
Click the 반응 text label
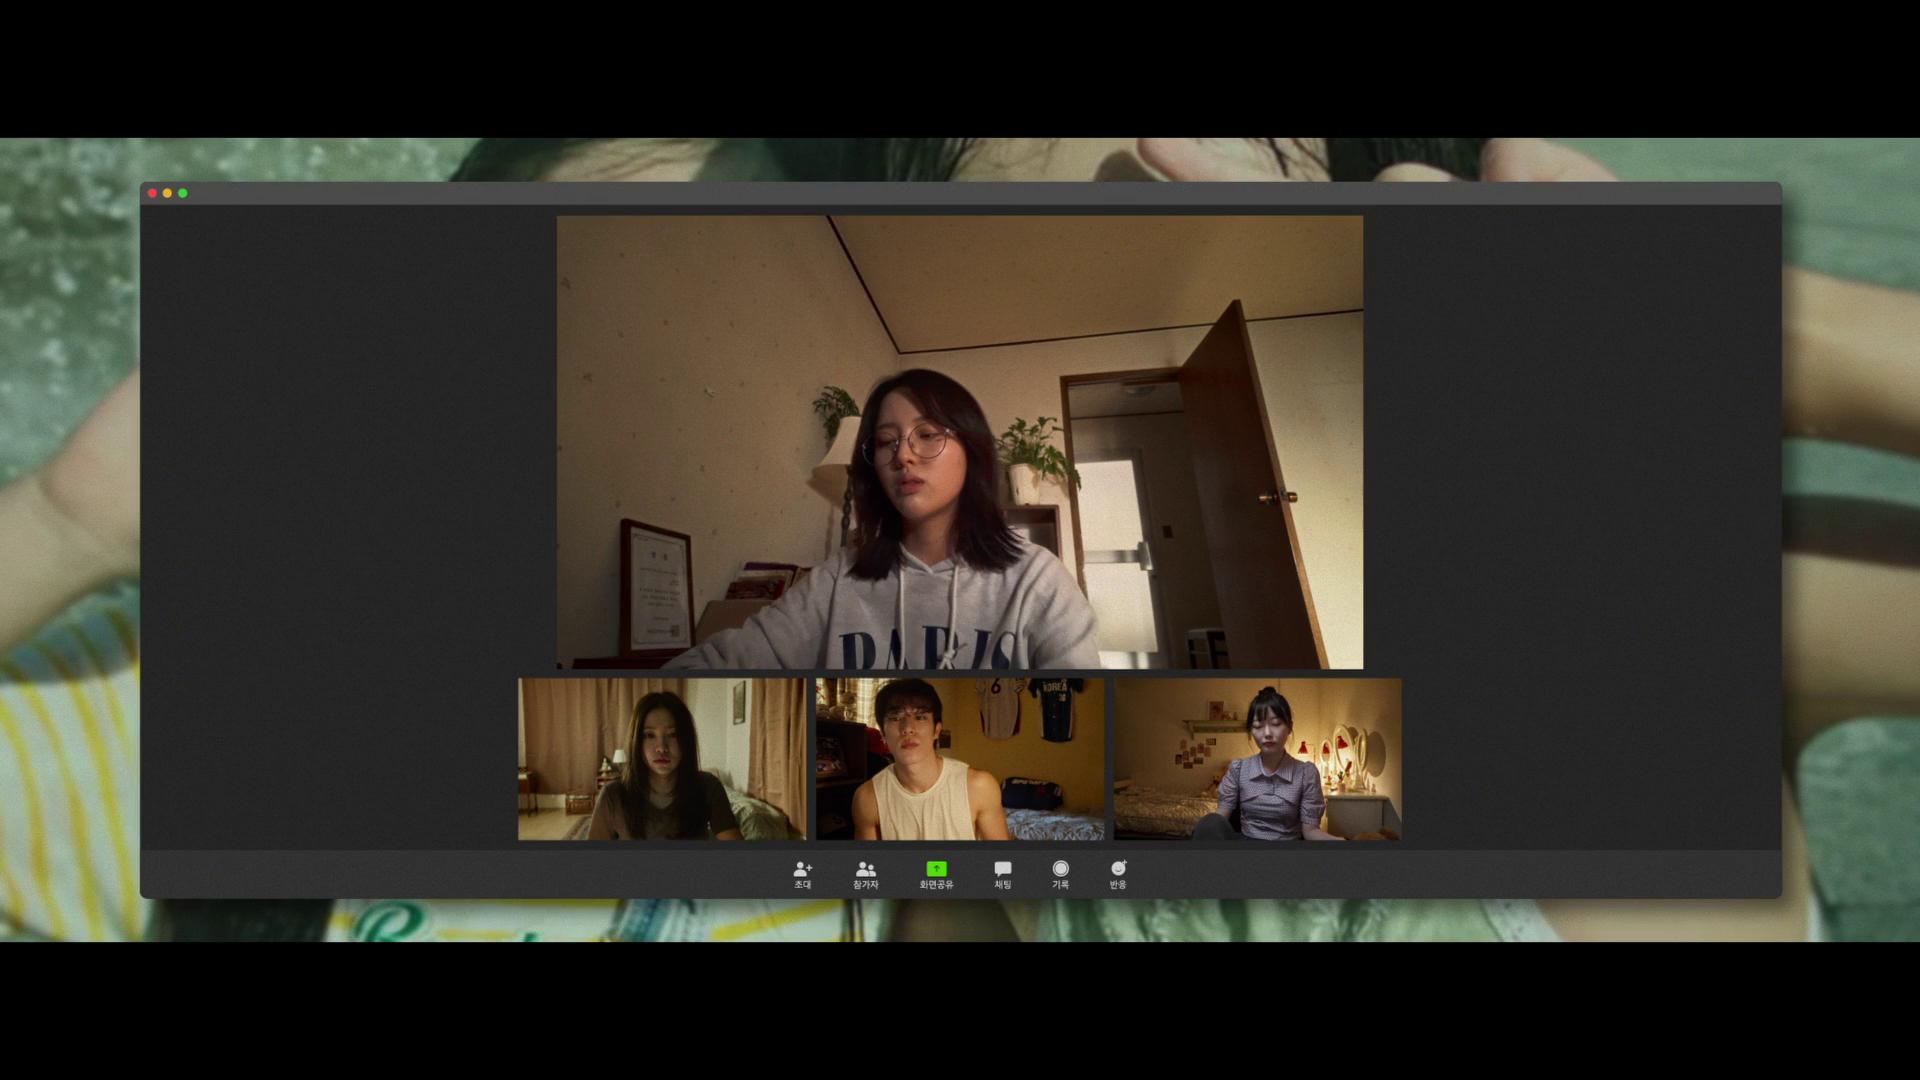[x=1118, y=885]
